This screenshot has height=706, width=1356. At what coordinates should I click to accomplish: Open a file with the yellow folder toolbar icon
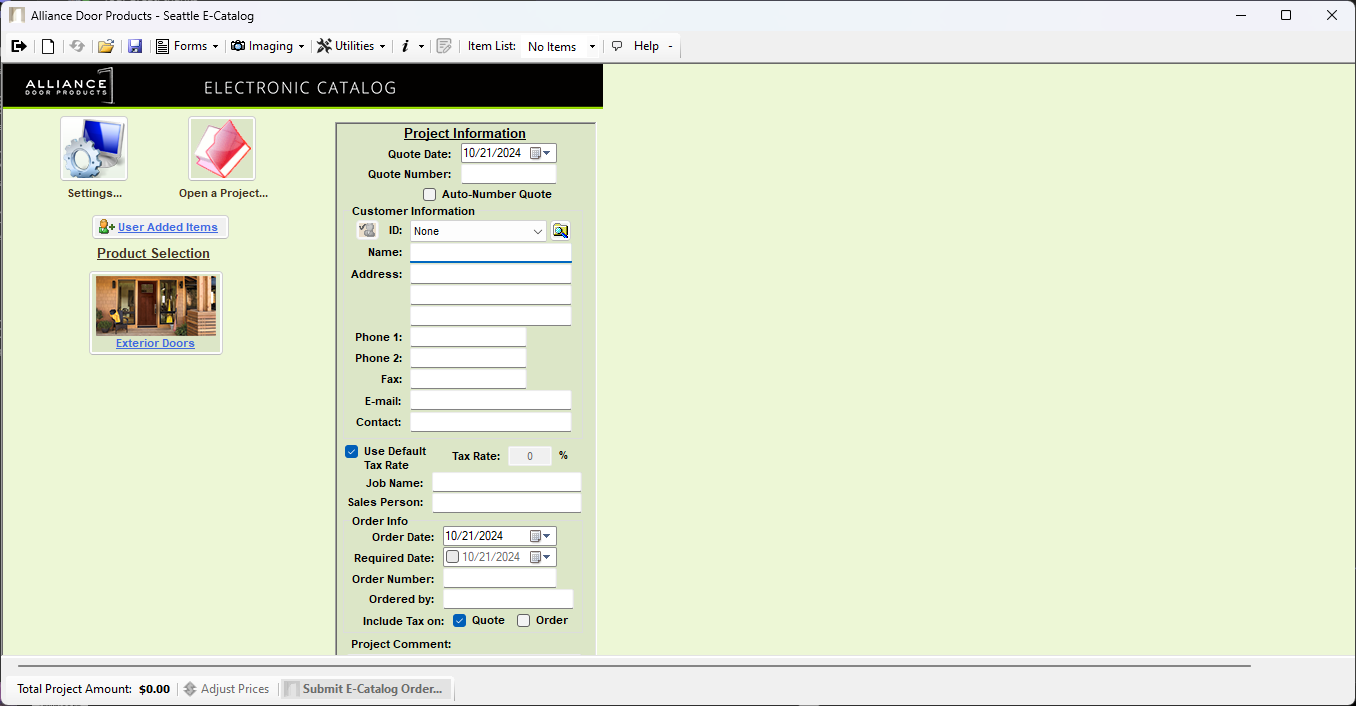(x=106, y=46)
